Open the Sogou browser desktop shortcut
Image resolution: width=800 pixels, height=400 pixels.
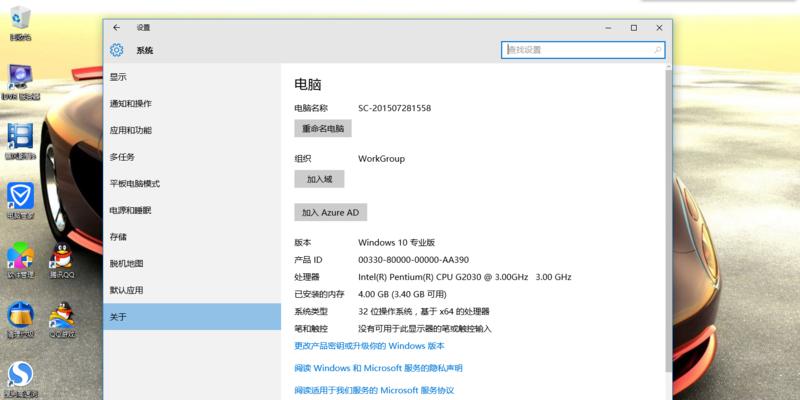coord(20,379)
